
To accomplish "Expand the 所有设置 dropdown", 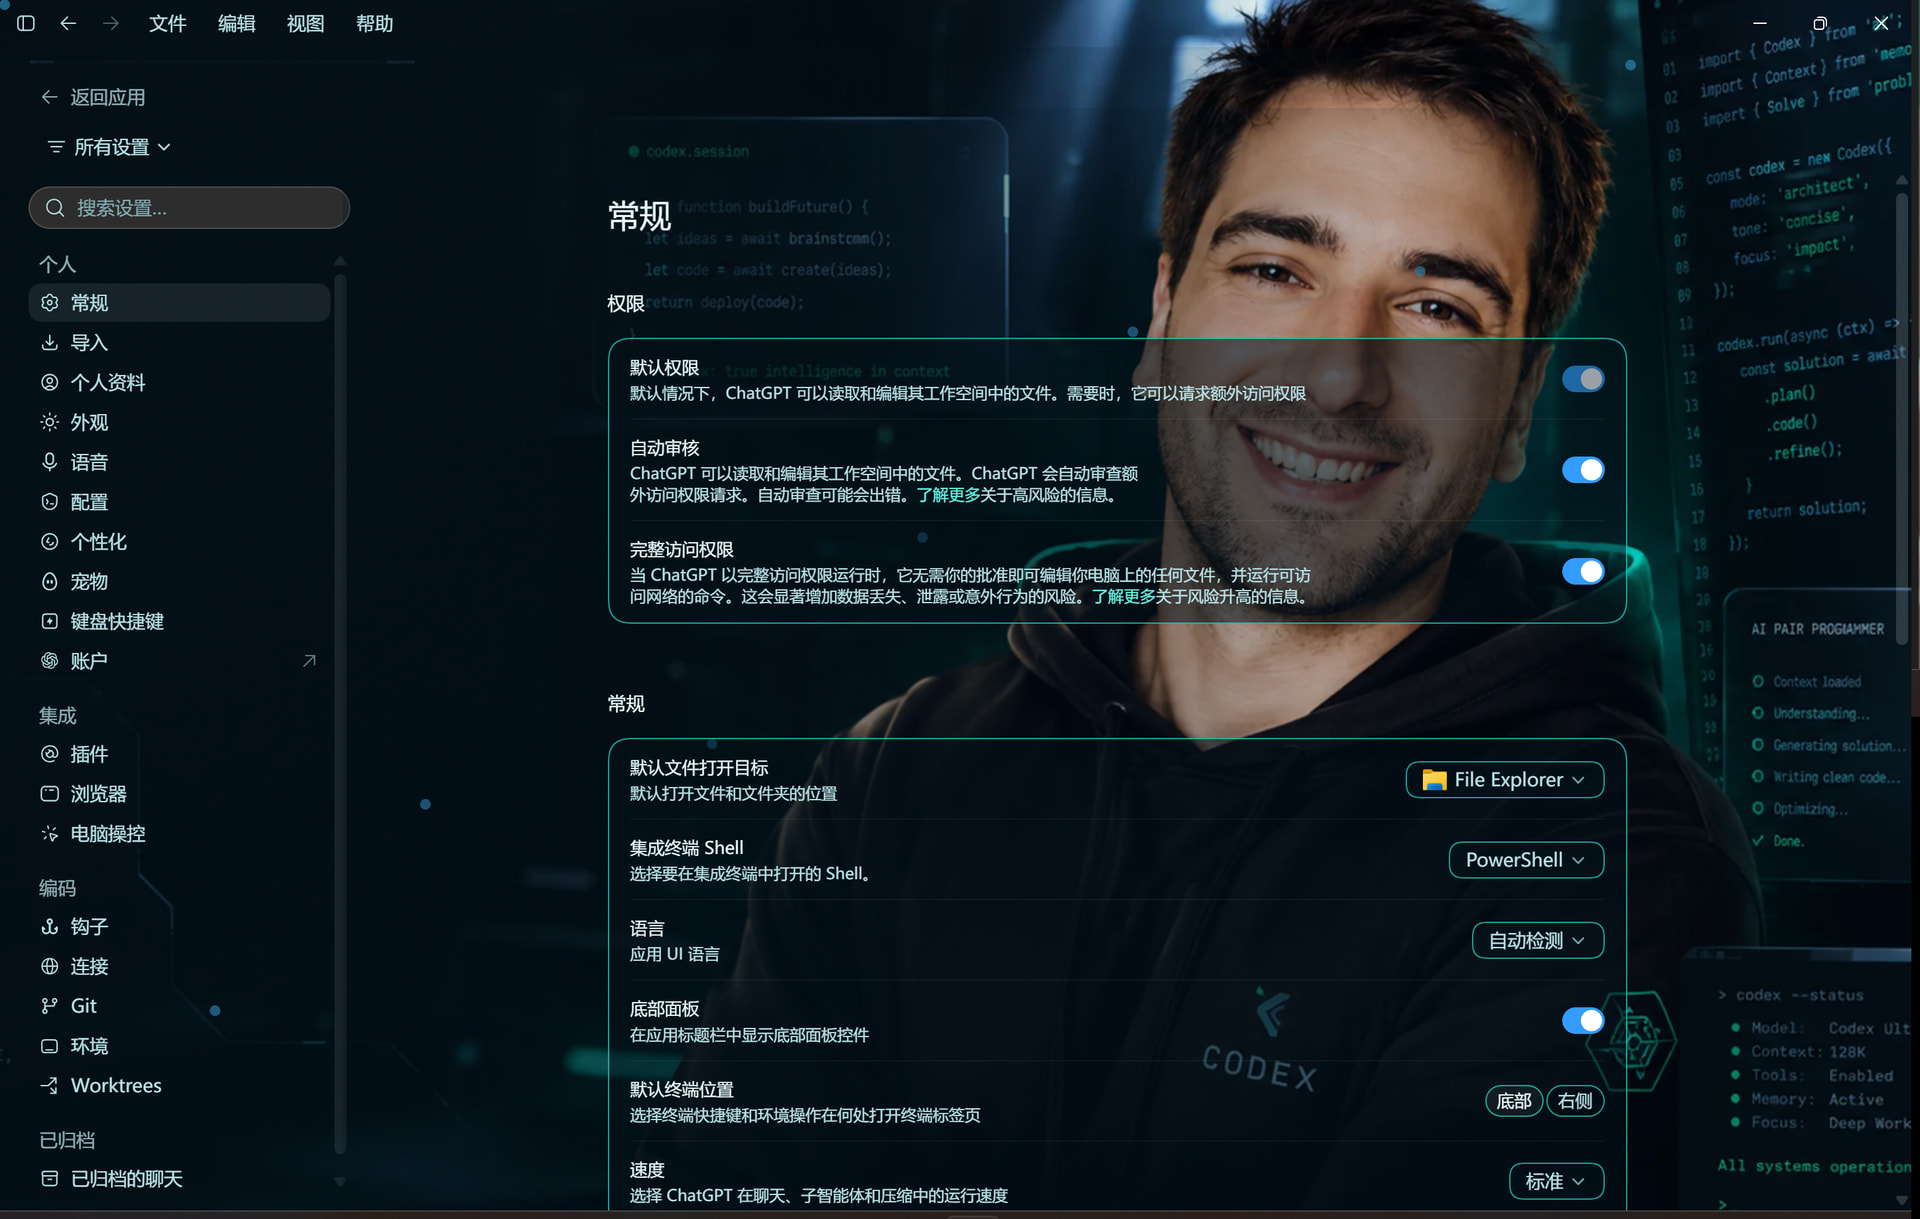I will 110,147.
